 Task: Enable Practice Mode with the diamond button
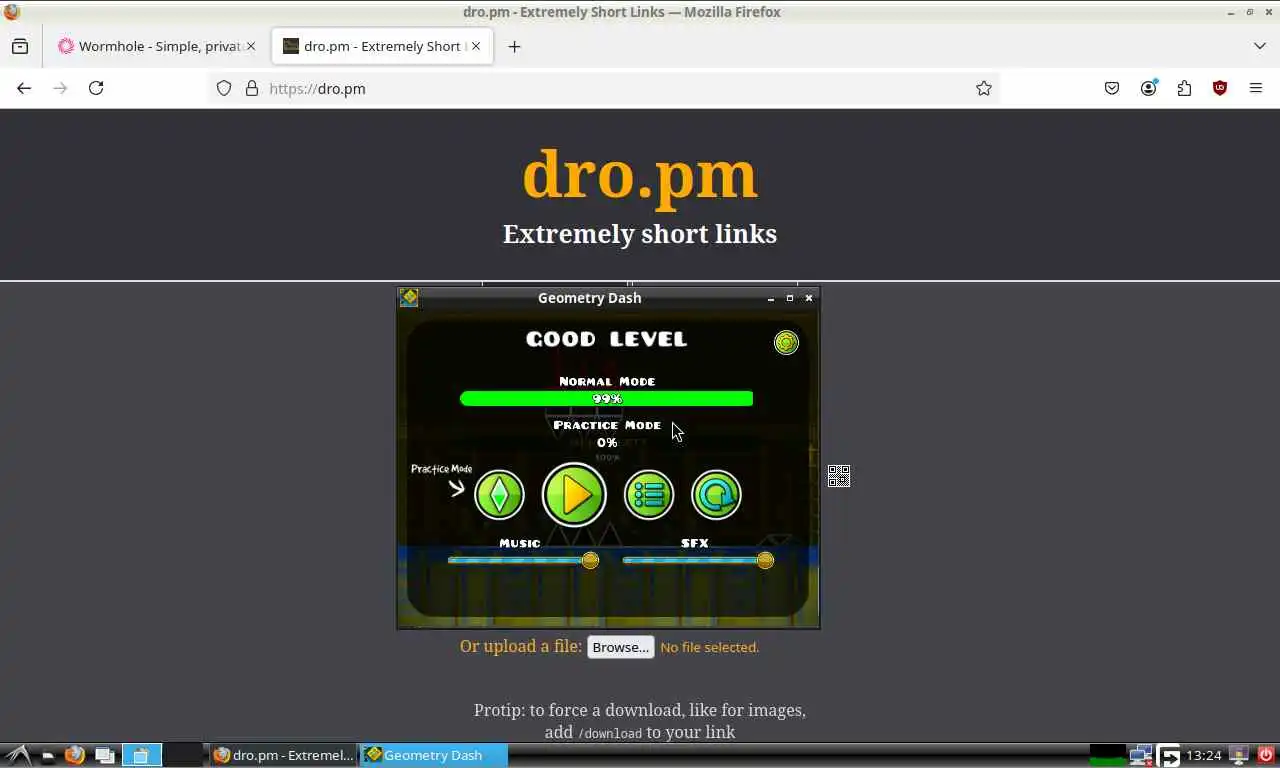(499, 494)
